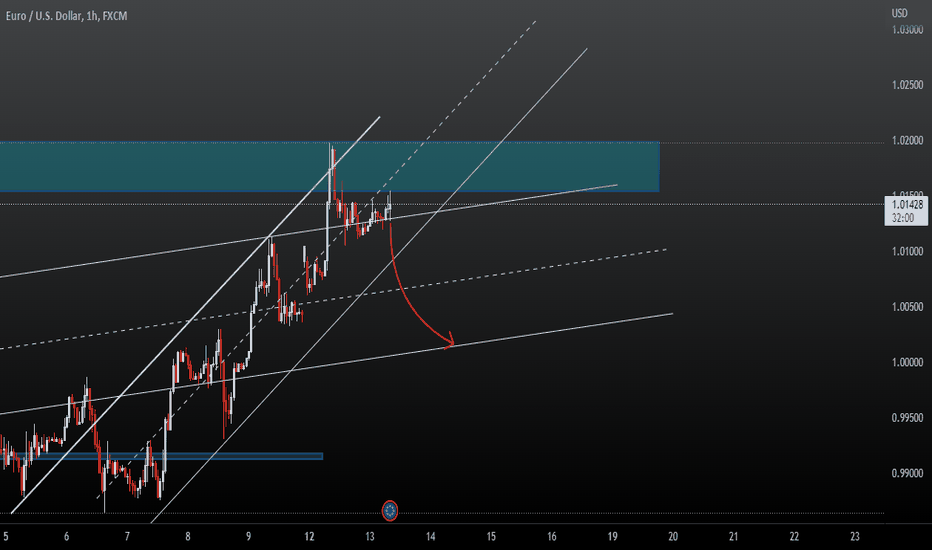Click the economic event marker icon
Image resolution: width=932 pixels, height=550 pixels.
(x=389, y=510)
